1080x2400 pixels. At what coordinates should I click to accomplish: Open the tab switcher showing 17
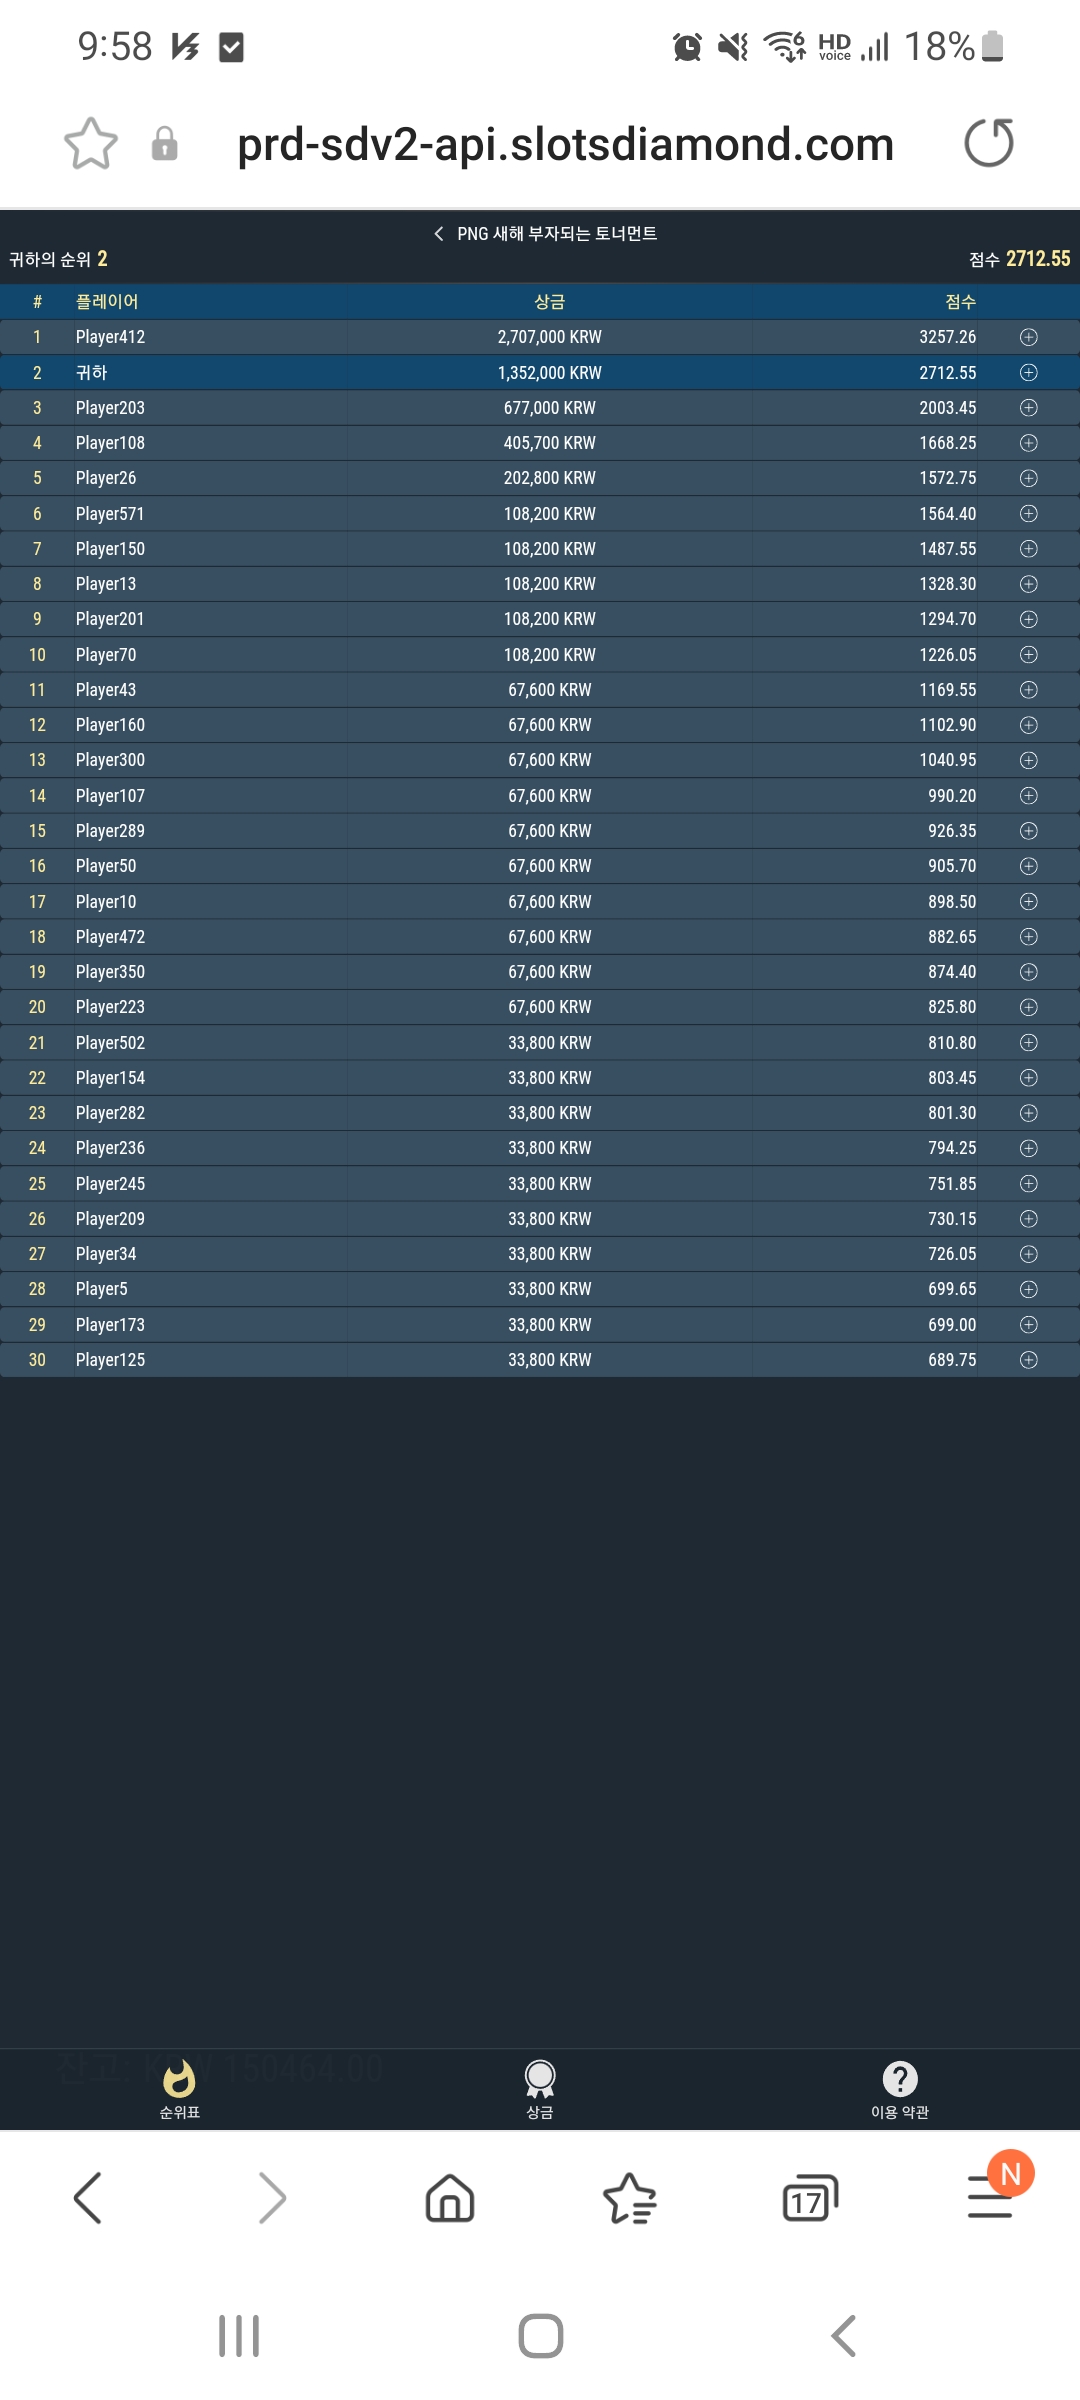810,2198
